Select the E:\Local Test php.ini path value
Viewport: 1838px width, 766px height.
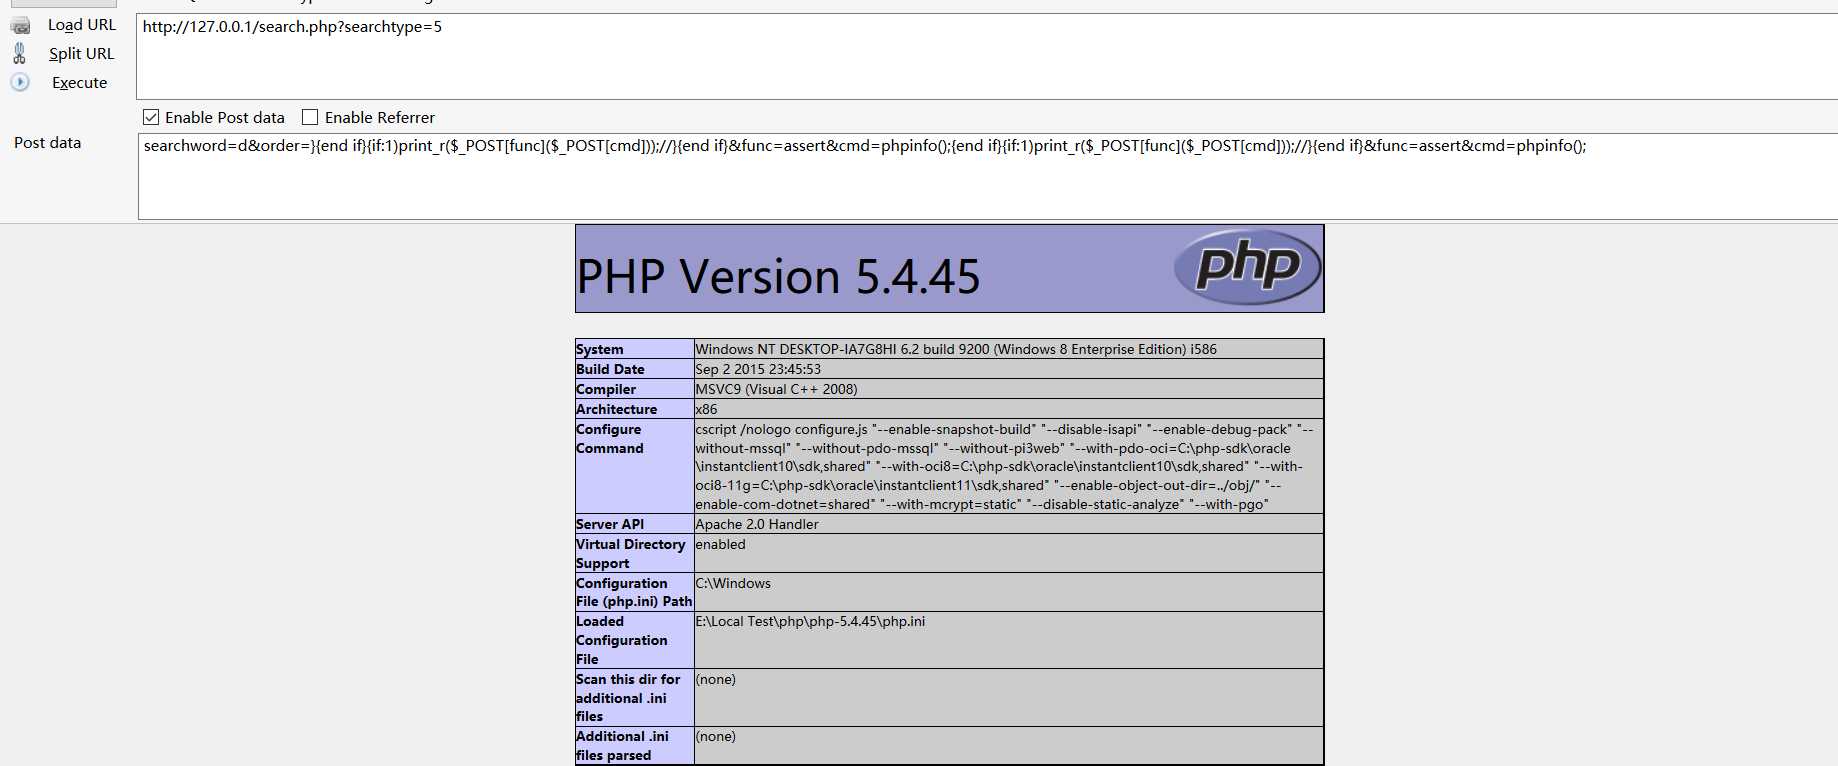click(x=810, y=621)
